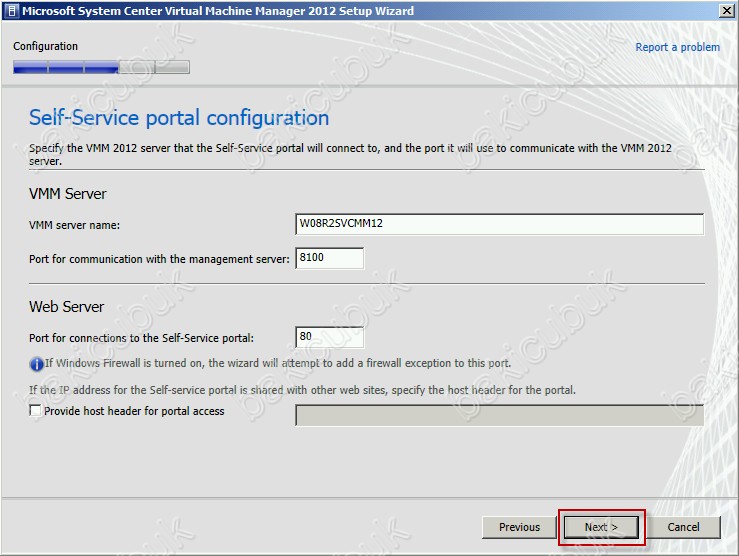Viewport: 739px width, 556px height.
Task: Click the disabled host header text box
Action: (x=499, y=415)
